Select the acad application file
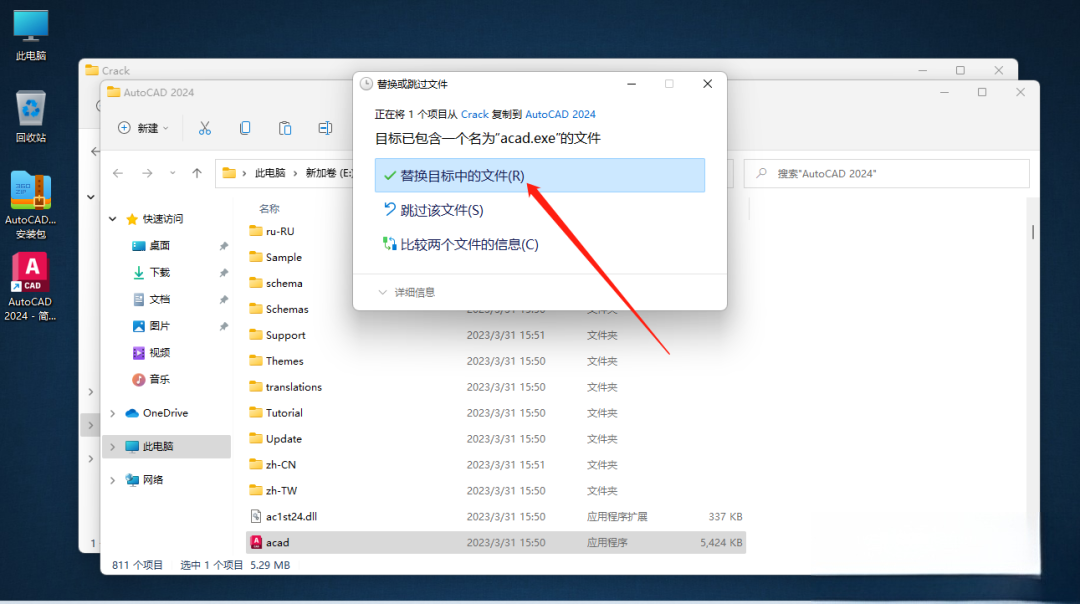Screen dimensions: 1080x604 point(496,543)
